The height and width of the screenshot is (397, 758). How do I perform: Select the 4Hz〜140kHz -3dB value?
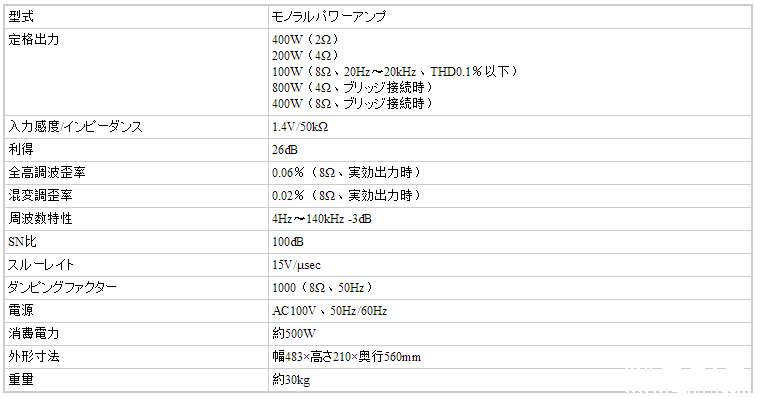click(322, 219)
